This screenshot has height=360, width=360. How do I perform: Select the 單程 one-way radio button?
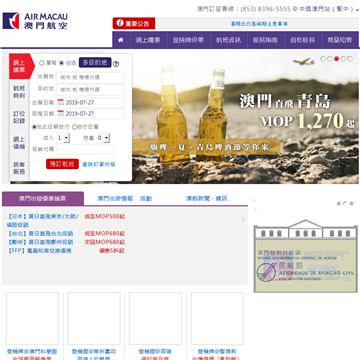(x=42, y=63)
